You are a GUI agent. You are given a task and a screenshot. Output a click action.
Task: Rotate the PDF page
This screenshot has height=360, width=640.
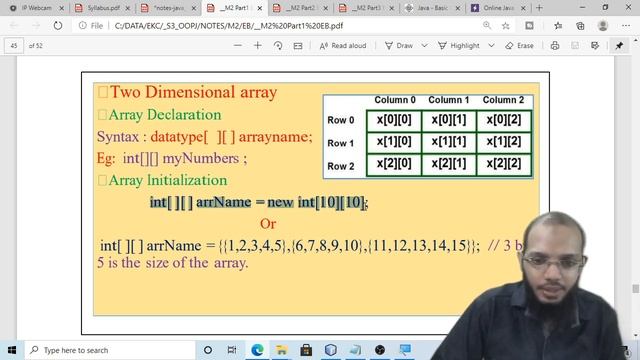278,46
